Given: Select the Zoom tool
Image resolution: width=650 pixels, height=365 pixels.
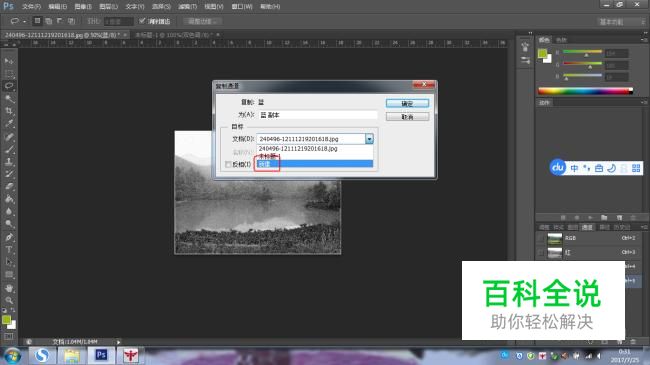Looking at the screenshot, I should (9, 300).
